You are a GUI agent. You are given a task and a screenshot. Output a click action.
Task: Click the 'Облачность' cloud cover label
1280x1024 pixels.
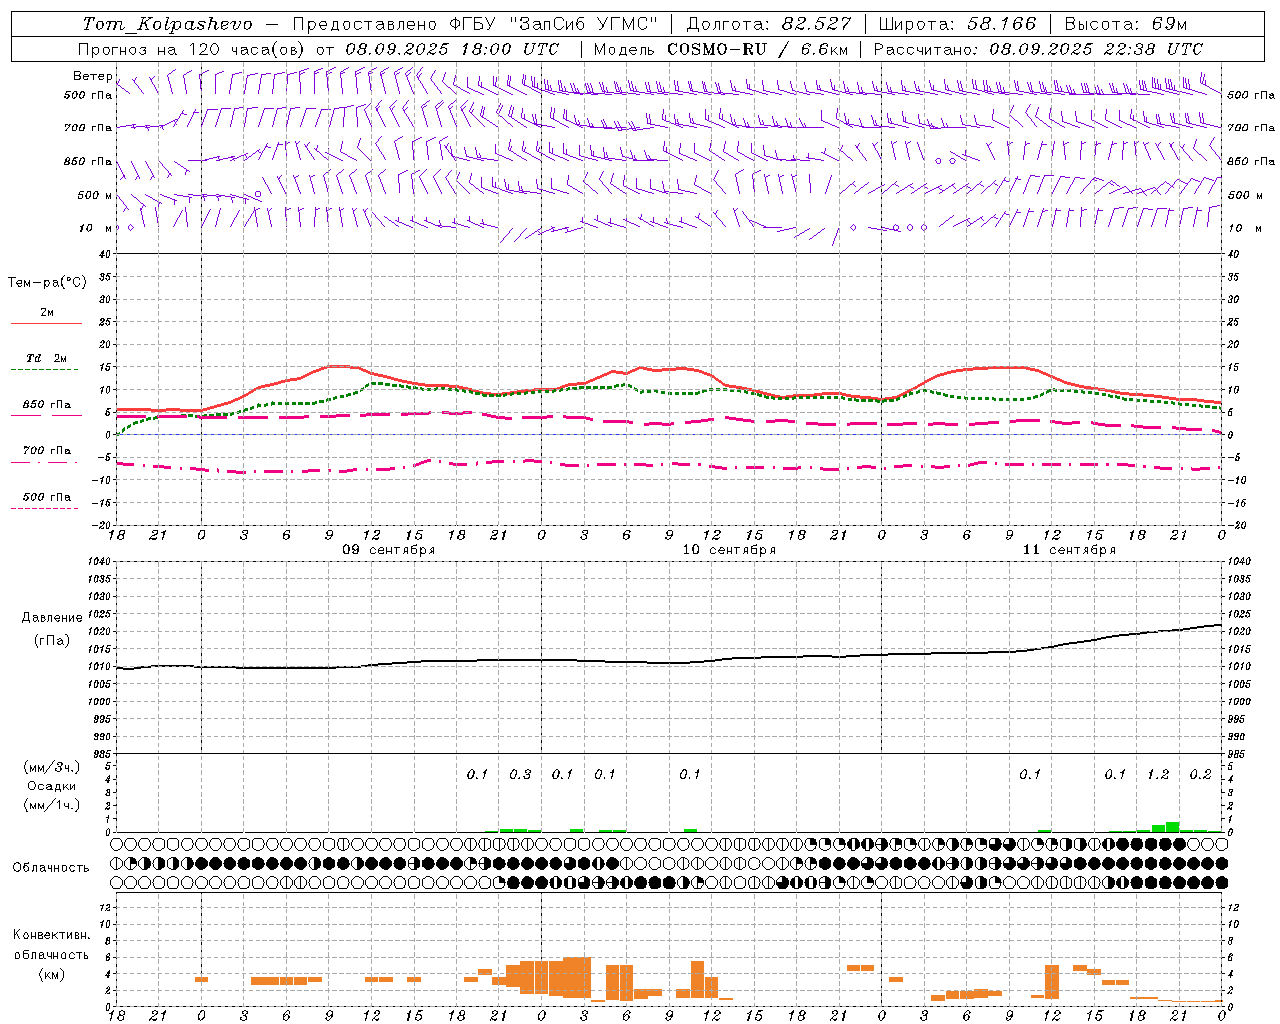pyautogui.click(x=51, y=868)
